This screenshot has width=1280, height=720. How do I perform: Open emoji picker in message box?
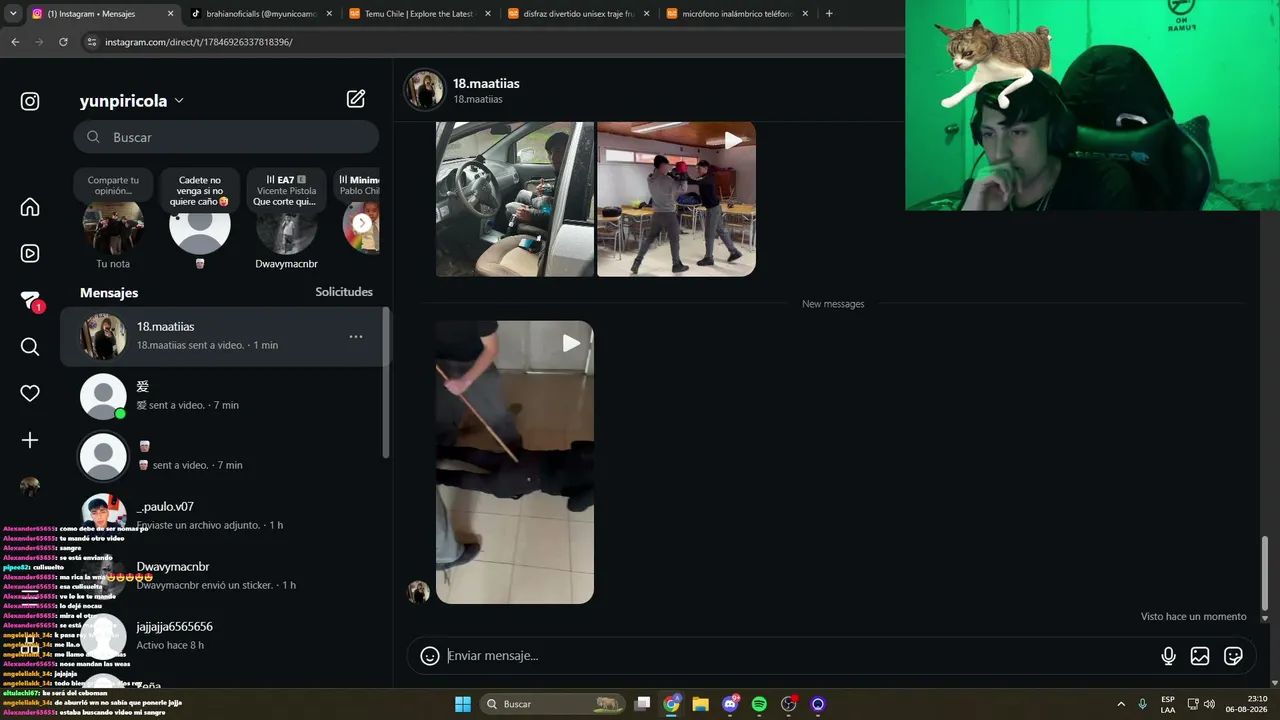pyautogui.click(x=430, y=656)
